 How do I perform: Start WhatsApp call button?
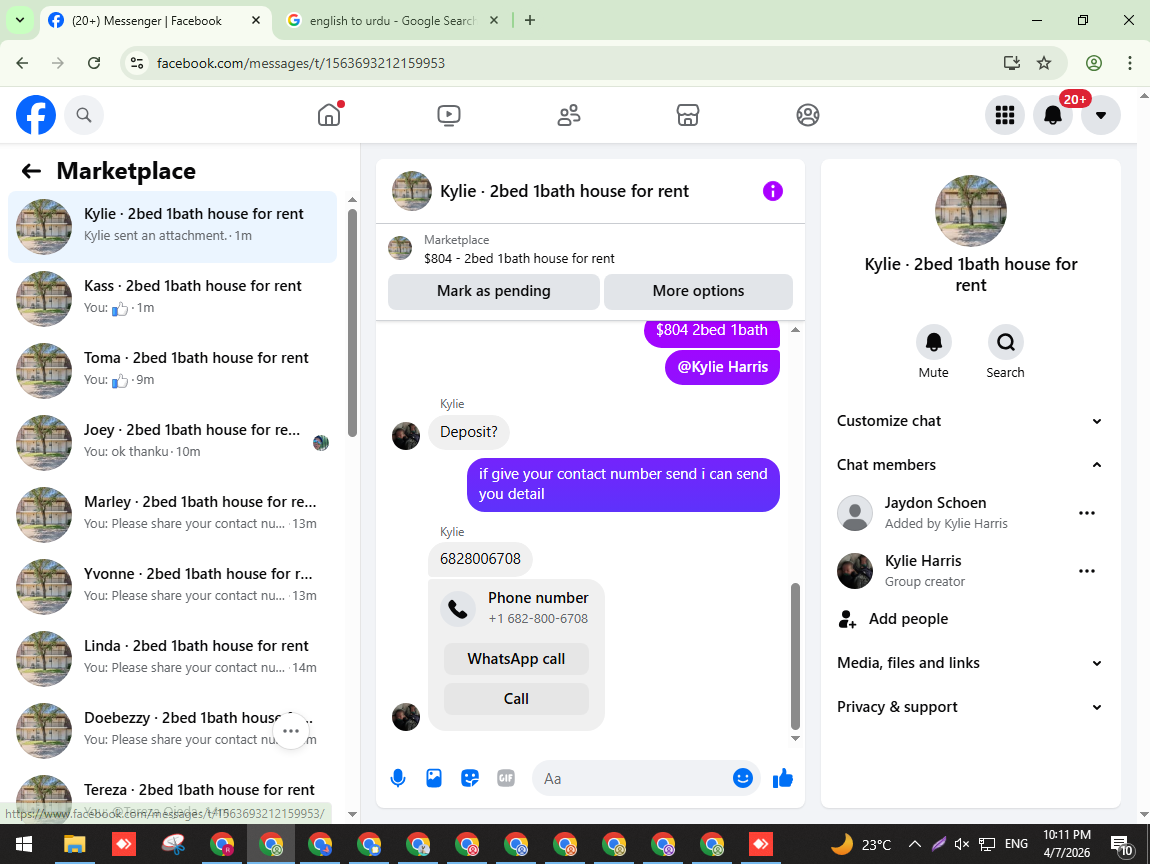pyautogui.click(x=516, y=659)
